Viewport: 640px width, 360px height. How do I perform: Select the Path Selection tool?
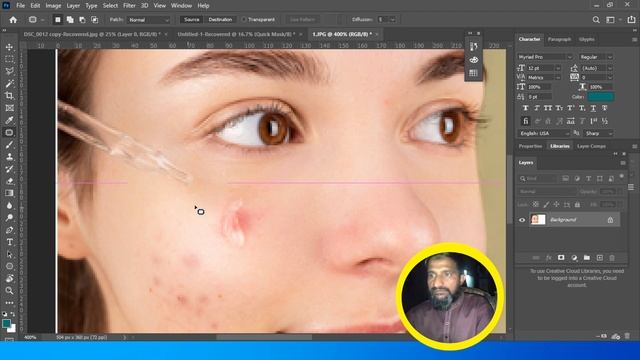[x=9, y=254]
